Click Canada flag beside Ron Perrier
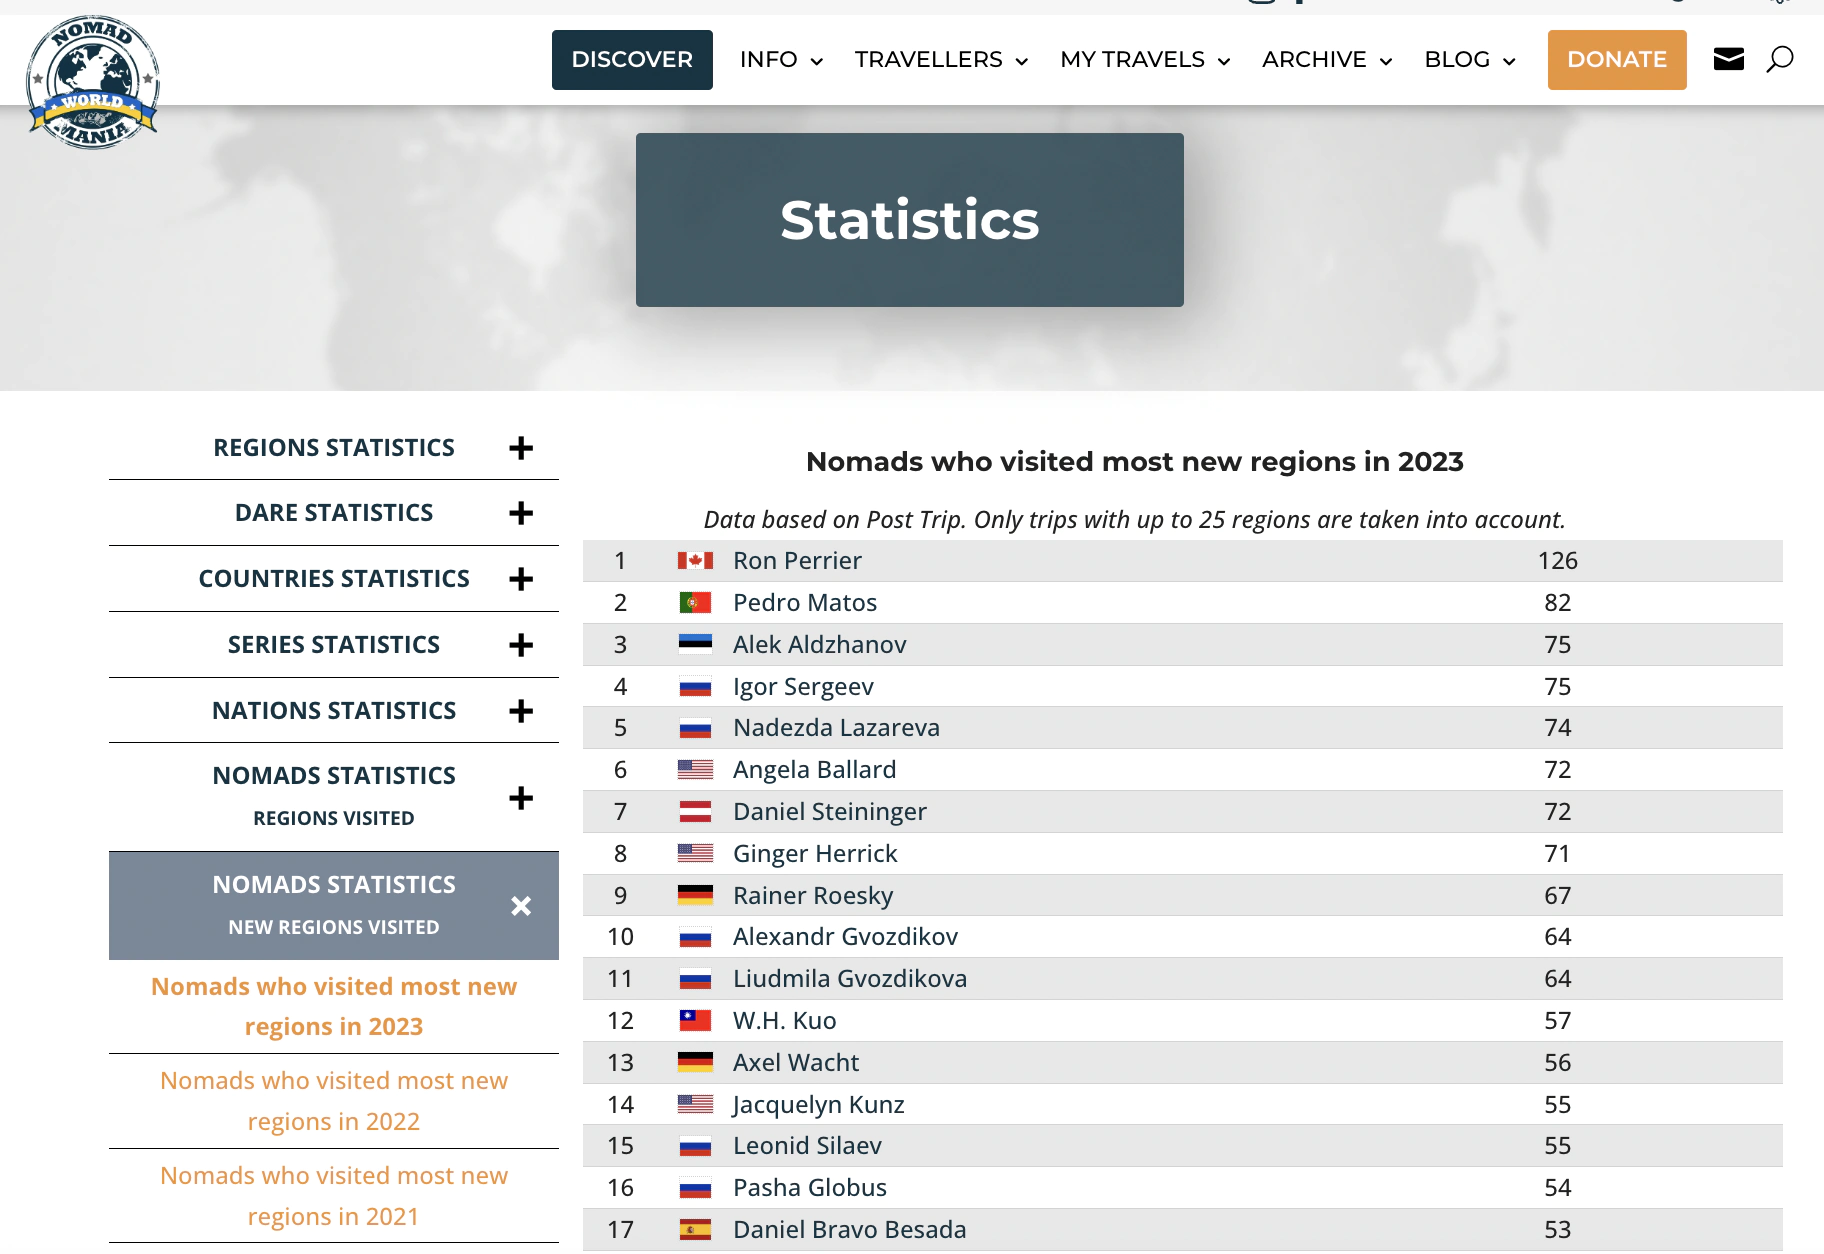The image size is (1824, 1254). pyautogui.click(x=695, y=561)
